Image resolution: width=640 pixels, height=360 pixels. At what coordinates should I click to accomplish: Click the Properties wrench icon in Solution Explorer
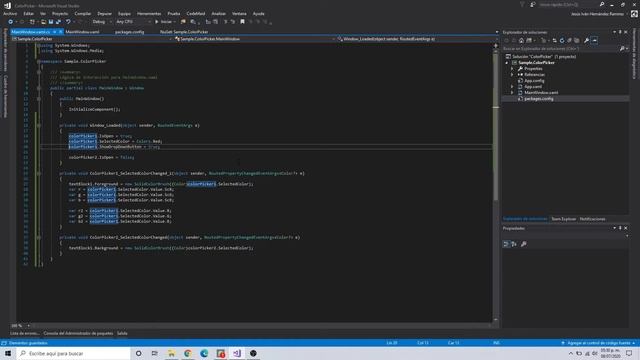pos(587,40)
